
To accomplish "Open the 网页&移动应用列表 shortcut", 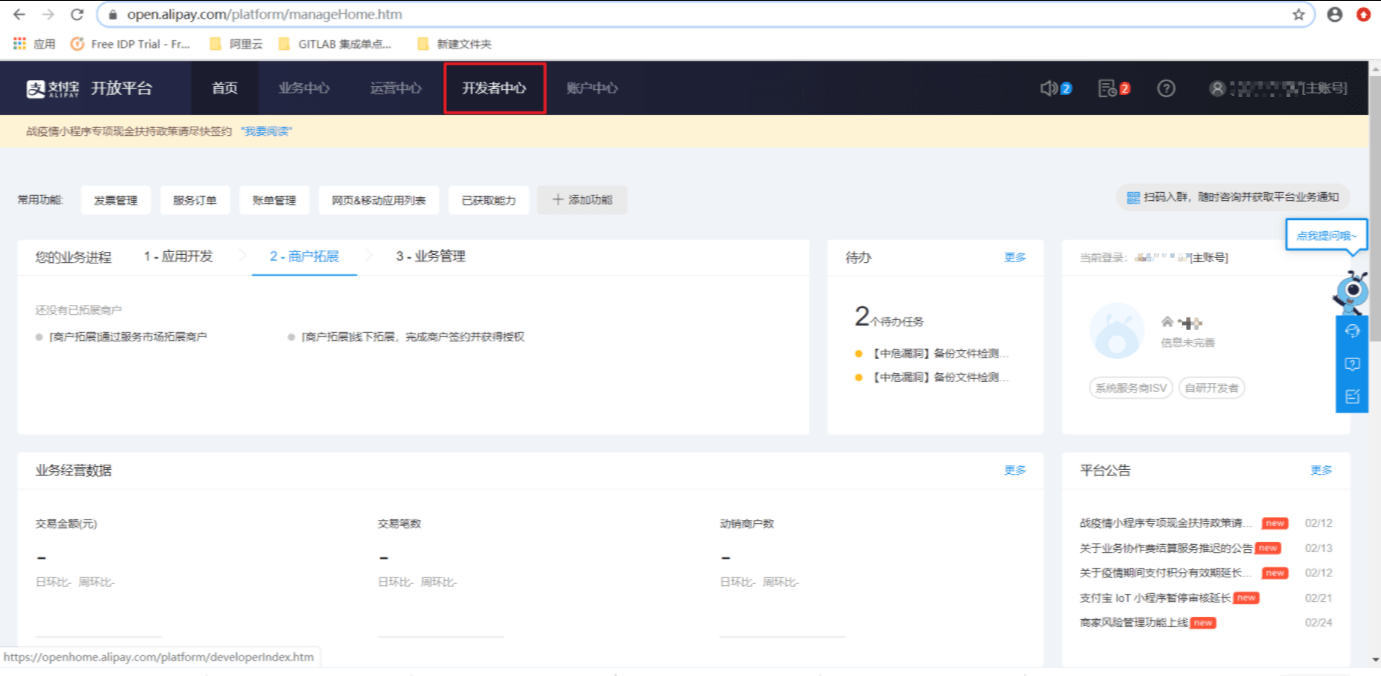I will click(379, 200).
